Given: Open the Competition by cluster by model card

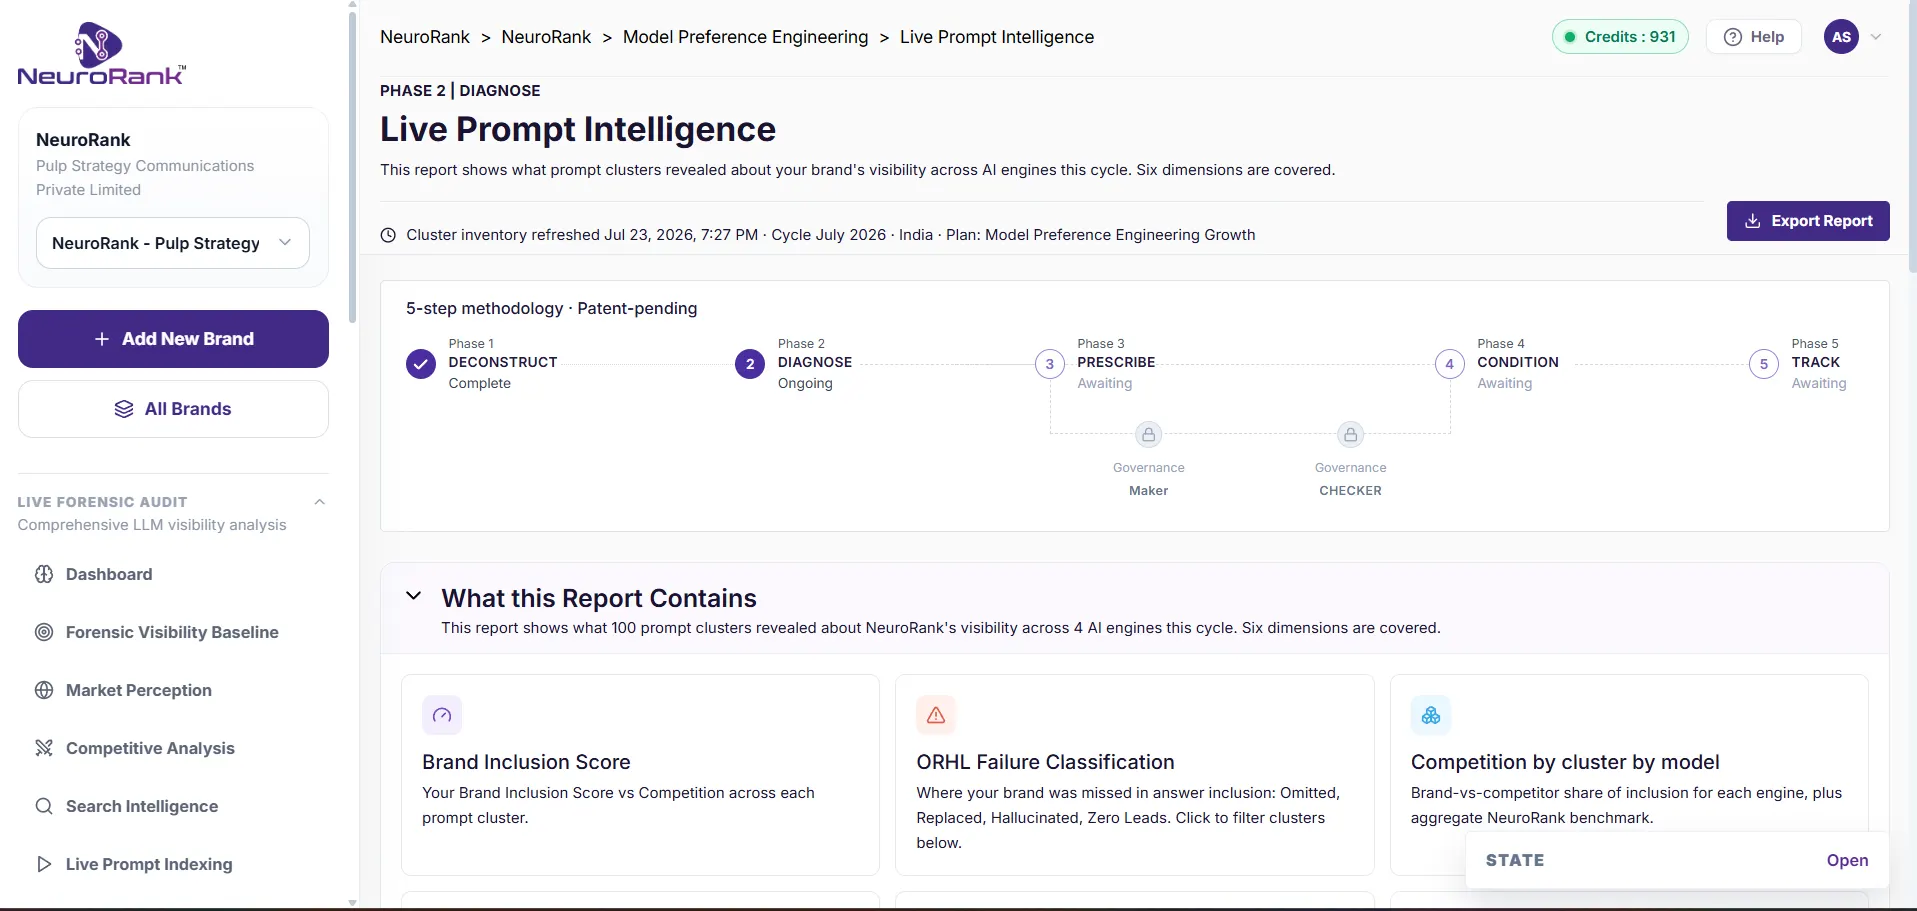Looking at the screenshot, I should click(1629, 775).
